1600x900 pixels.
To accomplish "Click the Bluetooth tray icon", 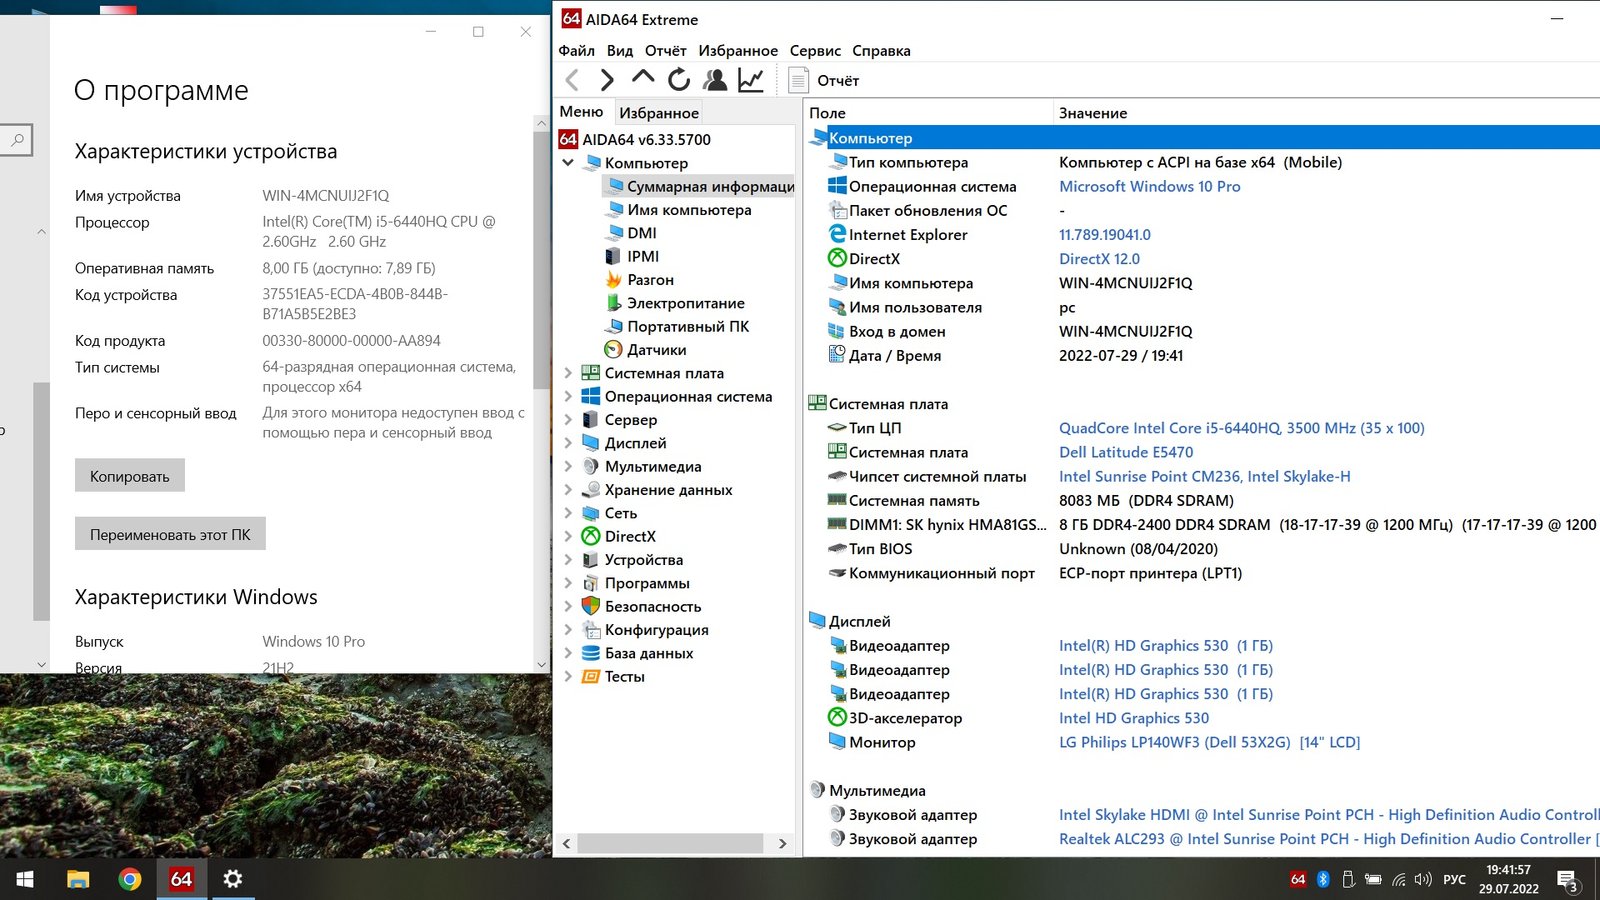I will click(x=1323, y=879).
